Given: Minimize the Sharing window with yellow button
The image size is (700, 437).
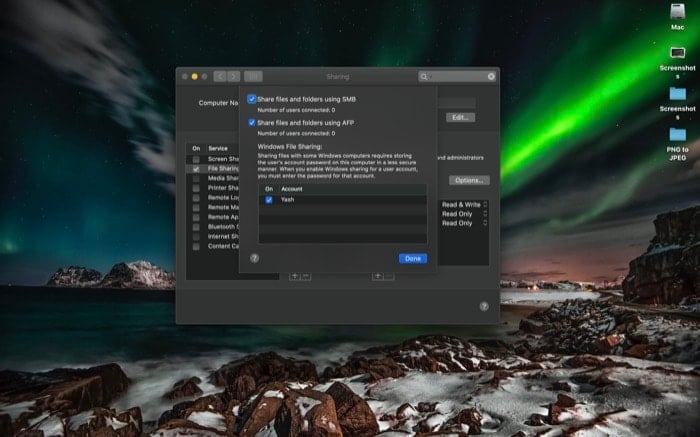Looking at the screenshot, I should click(x=195, y=76).
